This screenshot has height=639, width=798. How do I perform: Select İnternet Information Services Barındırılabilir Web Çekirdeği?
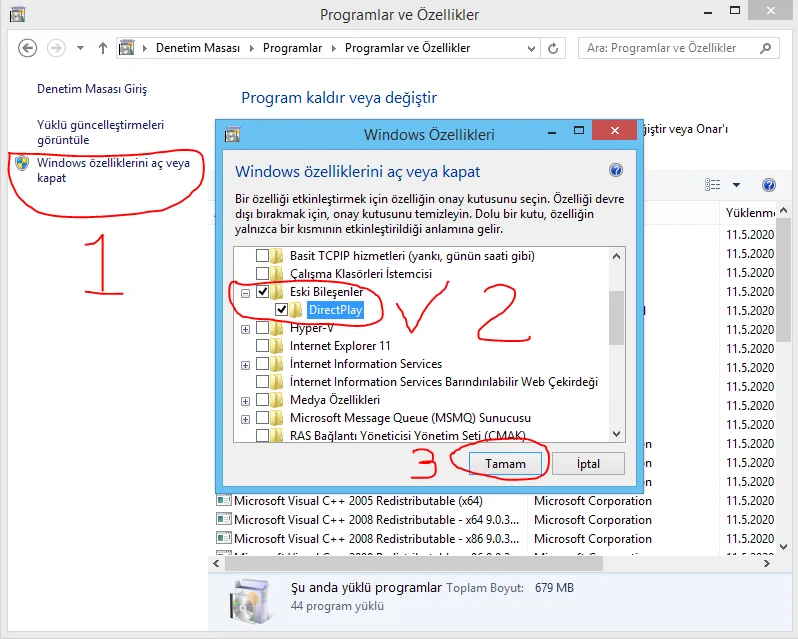tap(444, 382)
